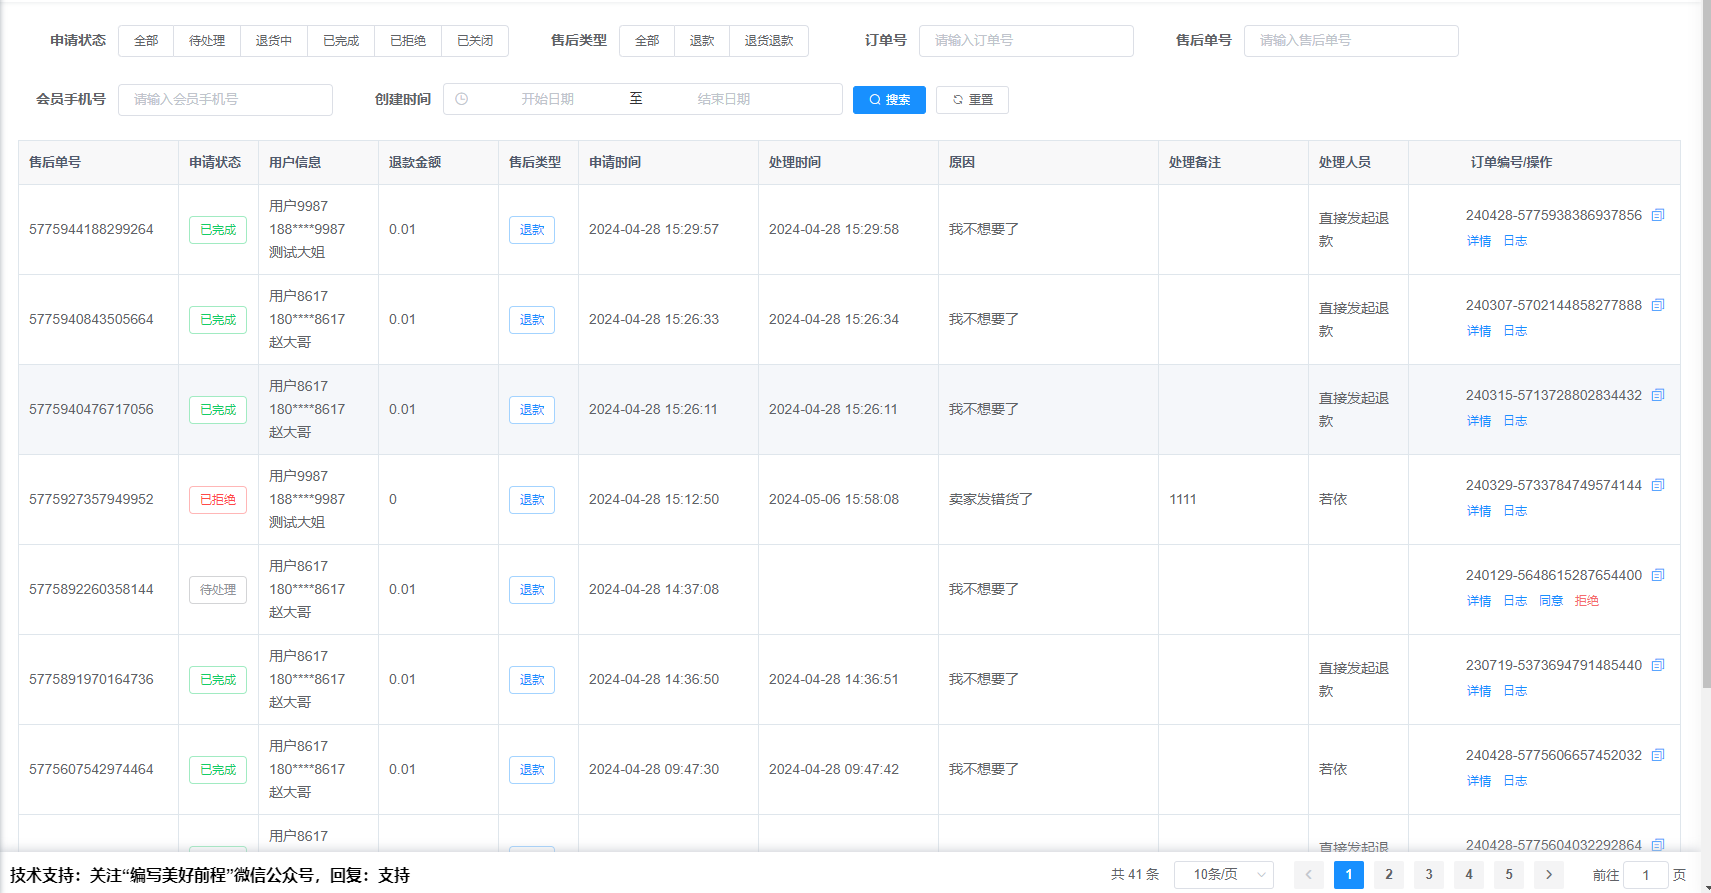The width and height of the screenshot is (1711, 893).
Task: Copy order number 240428-5775938386937856
Action: 1657,215
